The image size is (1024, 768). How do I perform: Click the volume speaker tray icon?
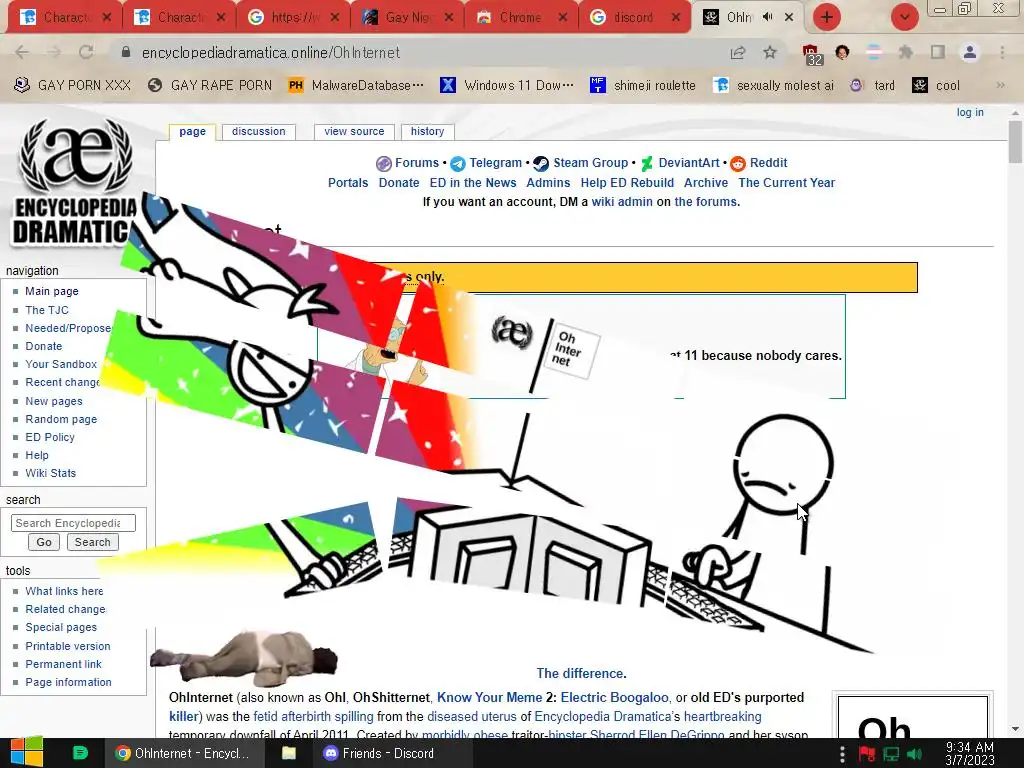[915, 754]
